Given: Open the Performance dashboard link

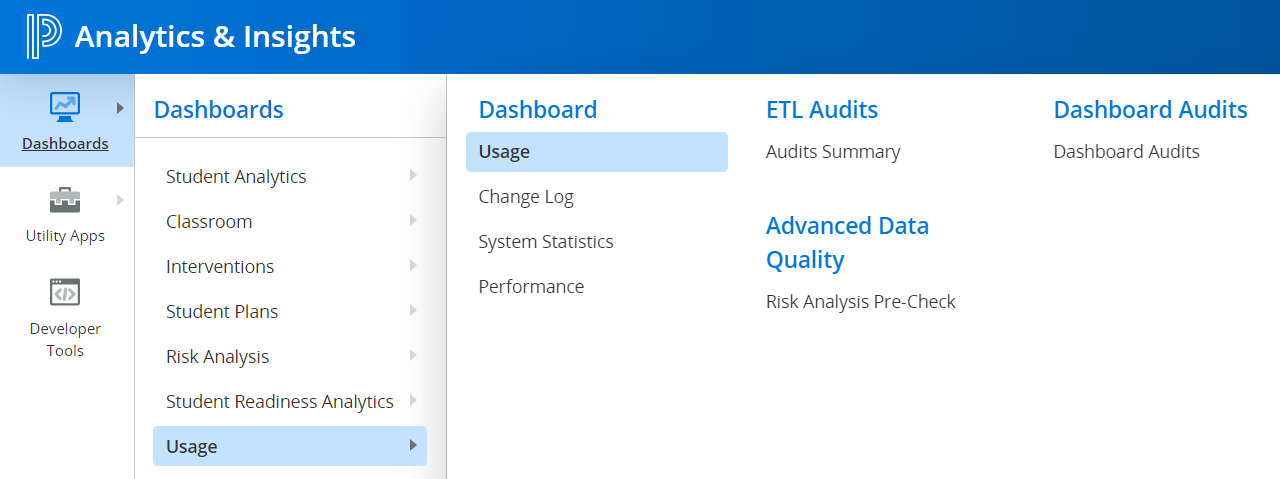Looking at the screenshot, I should point(531,287).
